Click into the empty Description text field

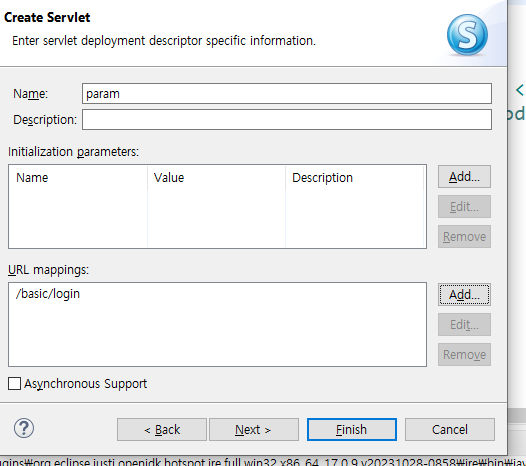tap(287, 120)
